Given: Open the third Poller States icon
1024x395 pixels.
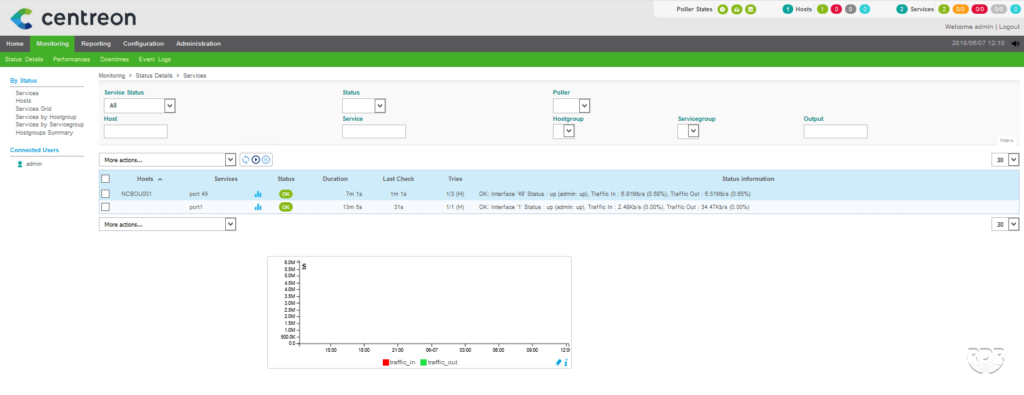Looking at the screenshot, I should click(x=751, y=9).
